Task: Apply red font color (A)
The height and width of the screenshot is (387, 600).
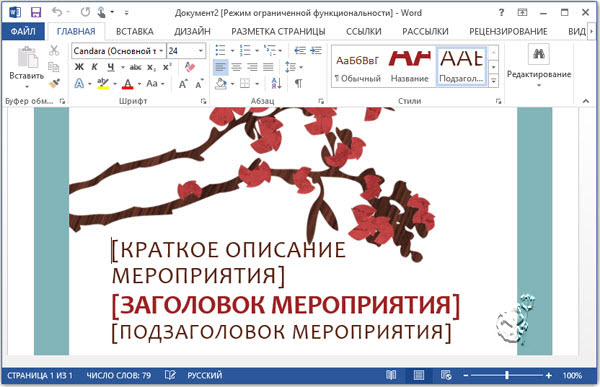Action: click(x=128, y=83)
